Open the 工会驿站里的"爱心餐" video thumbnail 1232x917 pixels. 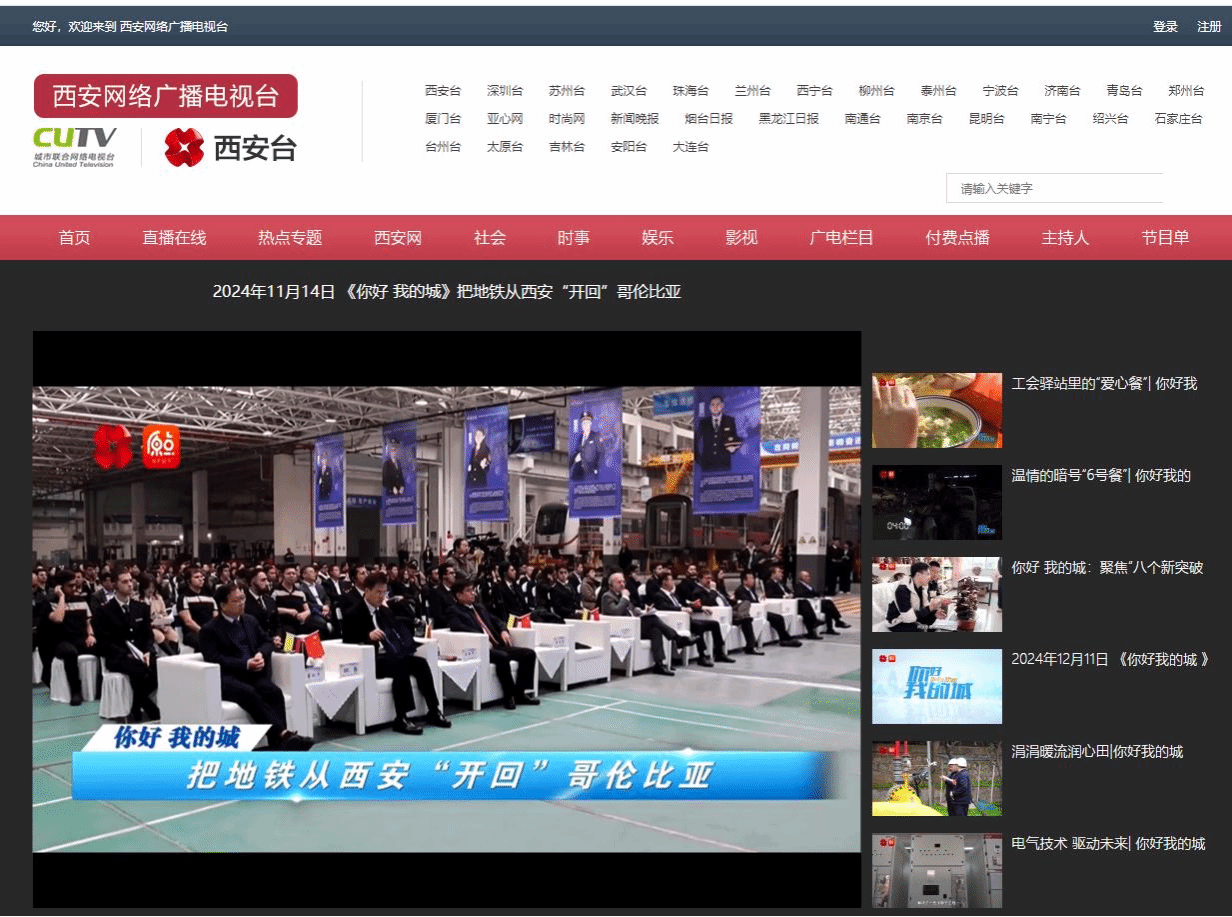936,410
